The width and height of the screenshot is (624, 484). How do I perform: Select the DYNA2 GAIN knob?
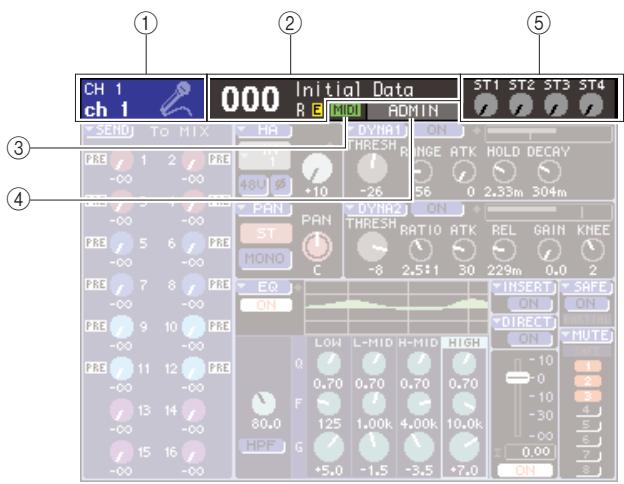tap(549, 250)
